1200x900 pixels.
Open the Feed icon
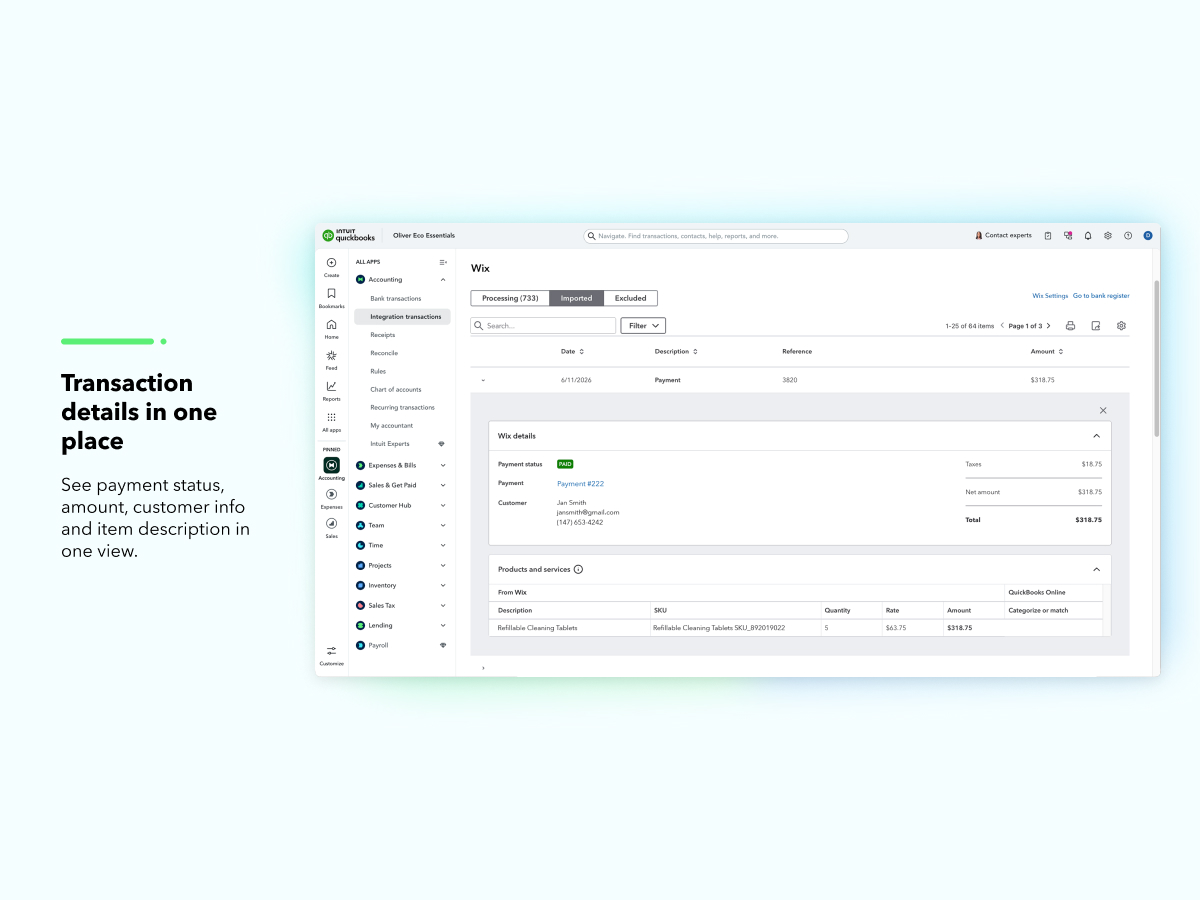(x=331, y=355)
